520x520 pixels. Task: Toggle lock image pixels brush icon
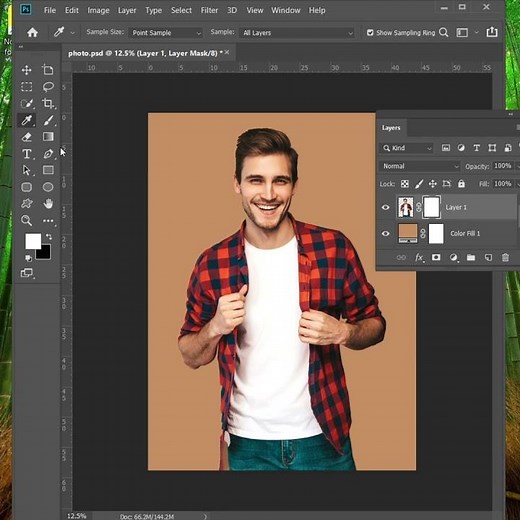(419, 184)
